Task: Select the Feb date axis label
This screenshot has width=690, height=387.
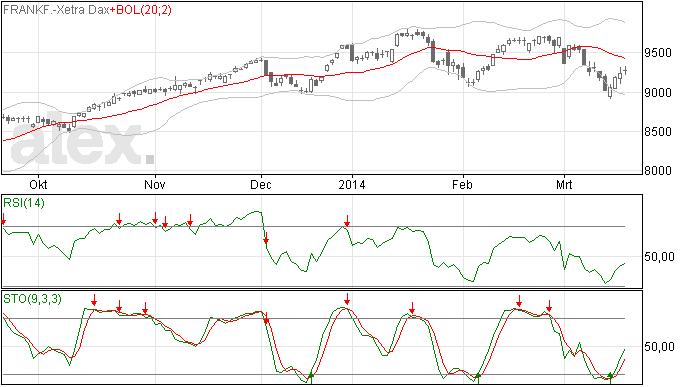Action: pos(462,184)
